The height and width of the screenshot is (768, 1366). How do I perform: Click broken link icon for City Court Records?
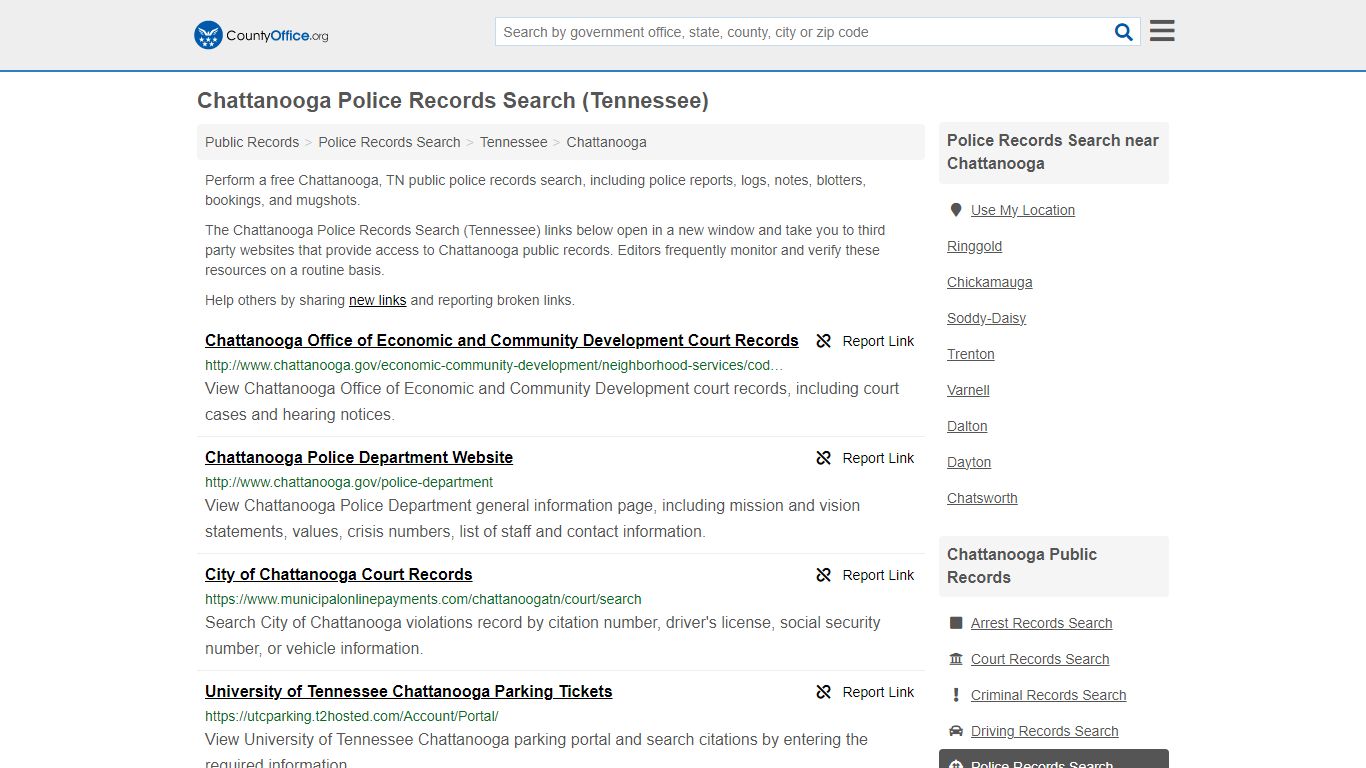click(824, 575)
